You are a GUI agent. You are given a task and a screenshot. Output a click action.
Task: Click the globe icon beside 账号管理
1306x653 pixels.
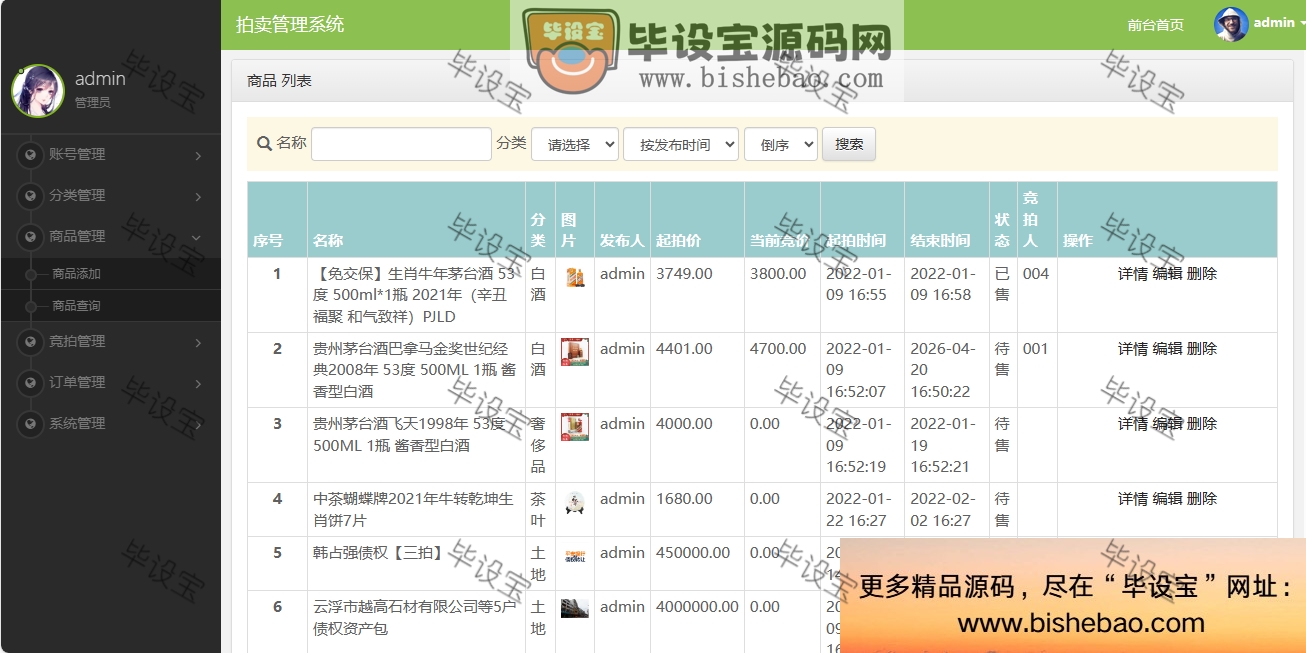[31, 155]
